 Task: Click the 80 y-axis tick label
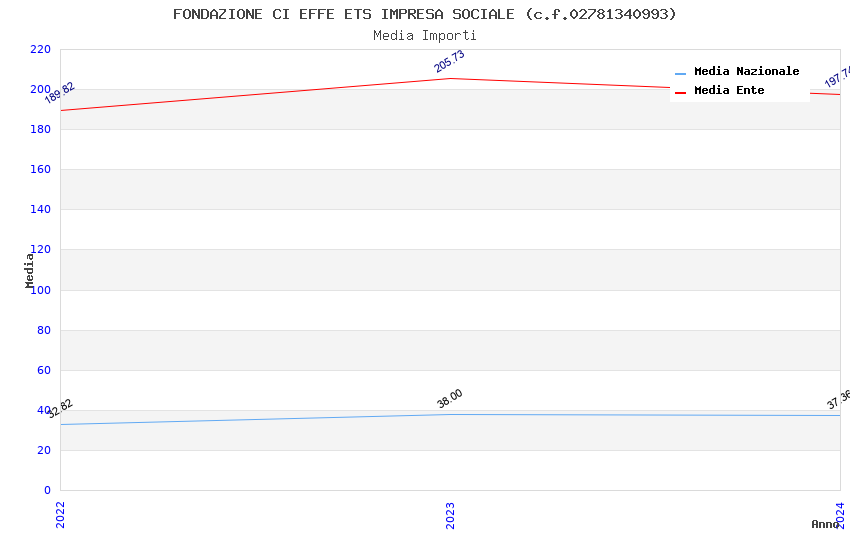(x=44, y=330)
